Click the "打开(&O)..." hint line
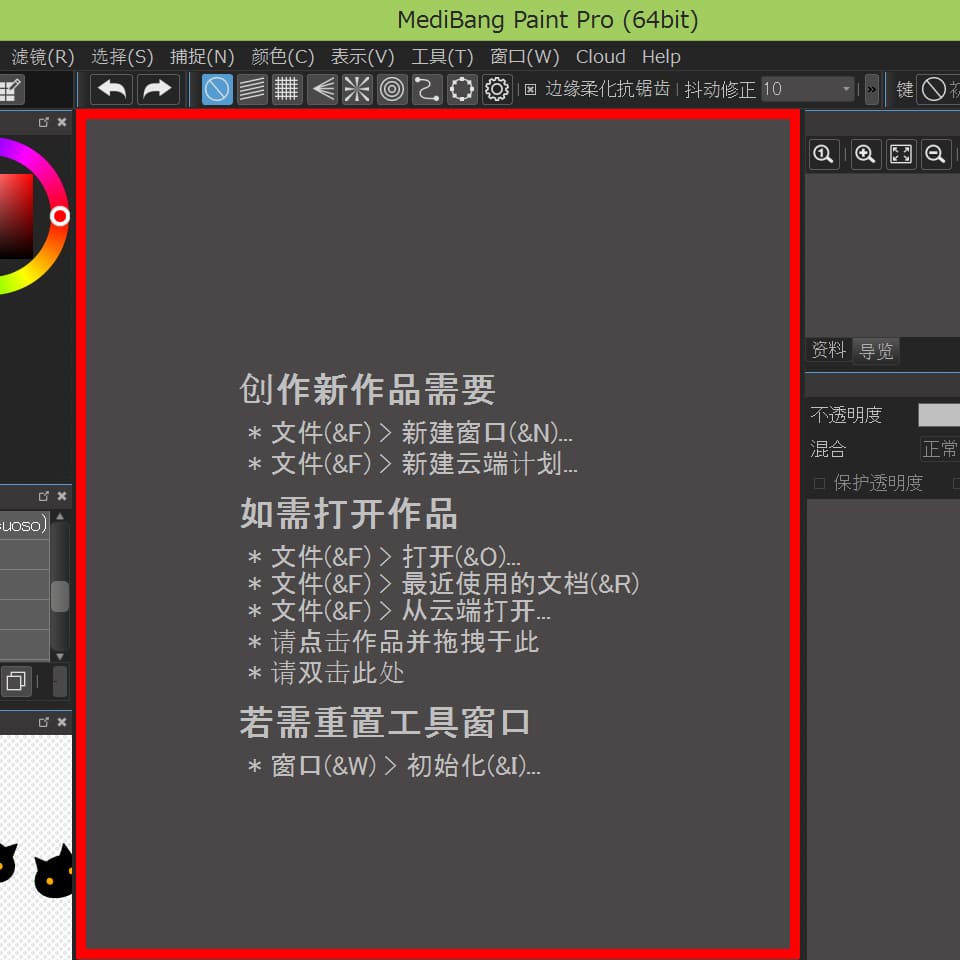The height and width of the screenshot is (960, 960). pyautogui.click(x=461, y=557)
